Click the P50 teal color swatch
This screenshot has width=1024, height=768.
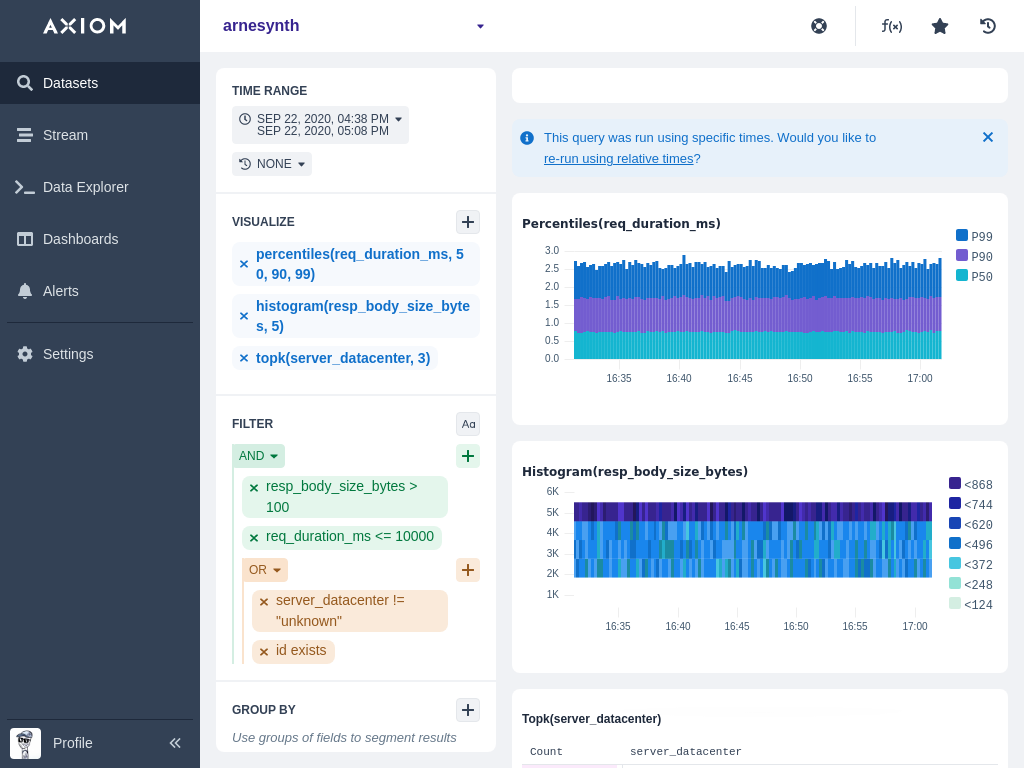tap(962, 275)
